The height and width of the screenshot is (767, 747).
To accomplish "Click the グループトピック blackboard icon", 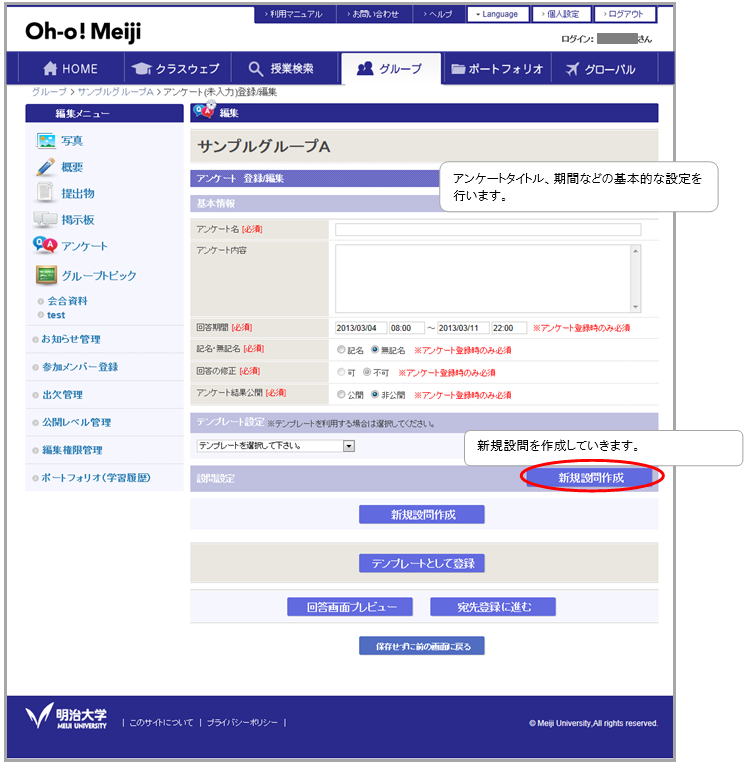I will (x=46, y=275).
